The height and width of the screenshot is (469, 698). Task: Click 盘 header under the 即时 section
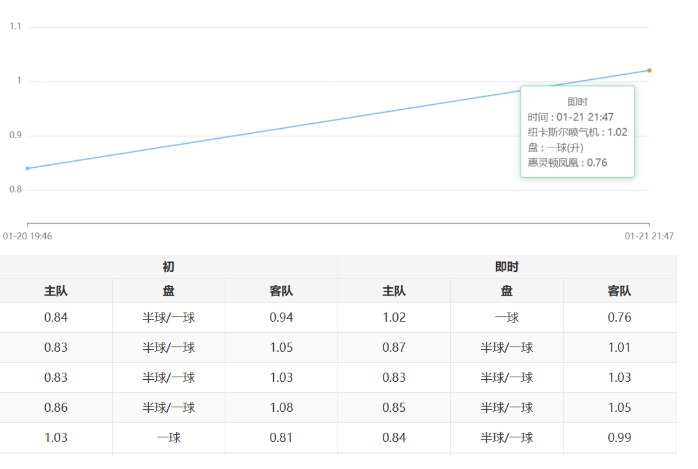pos(506,291)
